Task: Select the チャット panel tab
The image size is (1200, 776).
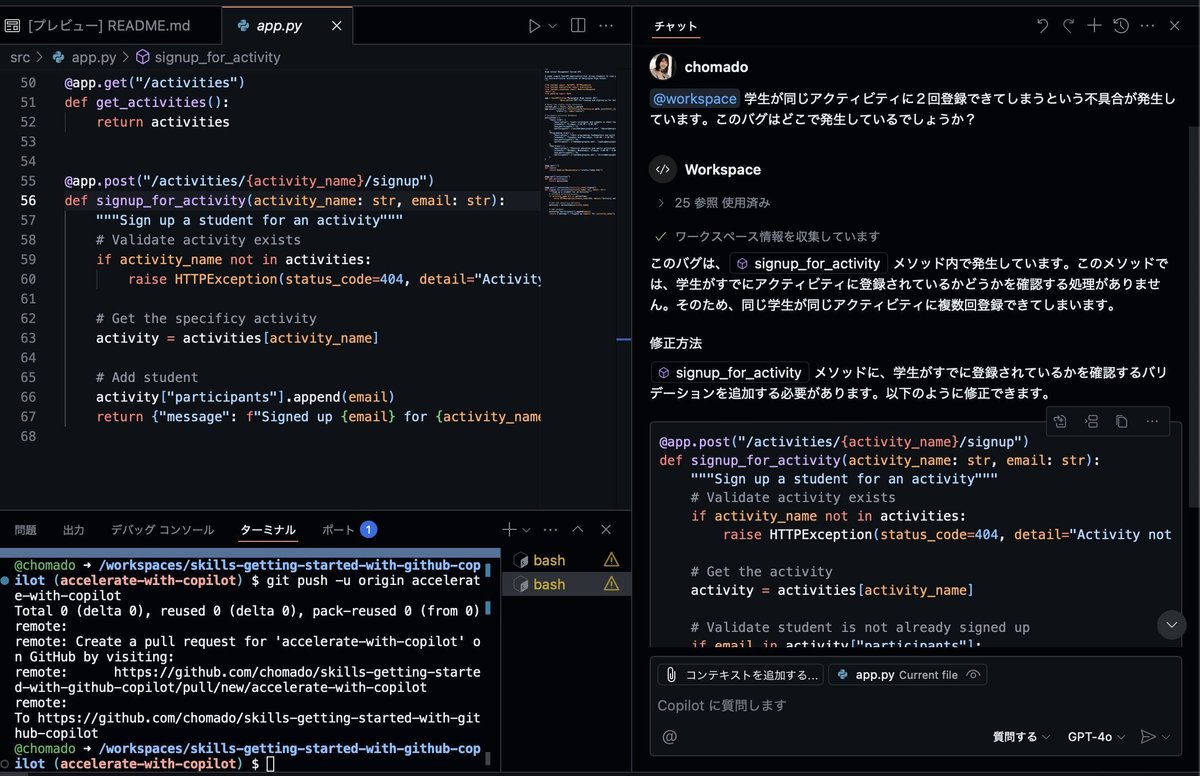Action: tap(675, 27)
